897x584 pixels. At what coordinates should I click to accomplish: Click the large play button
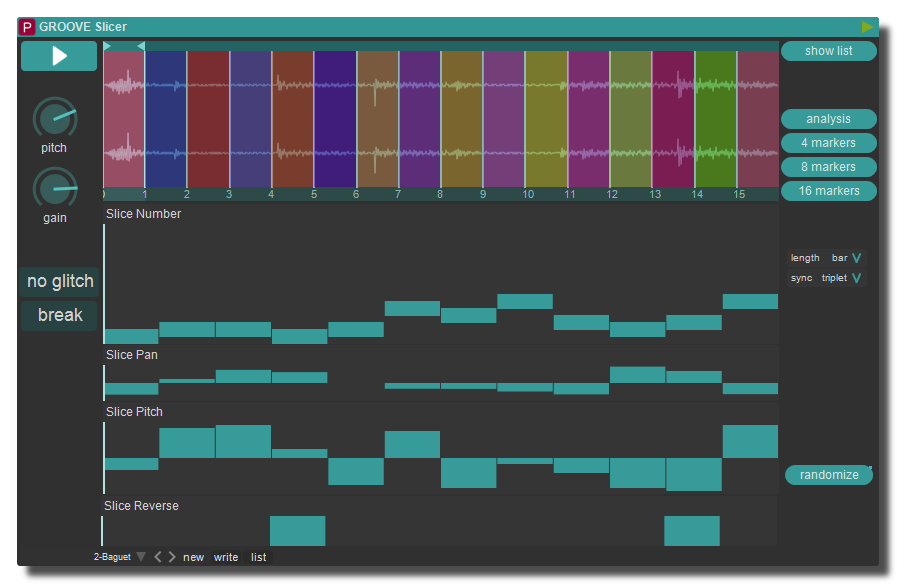(x=59, y=56)
